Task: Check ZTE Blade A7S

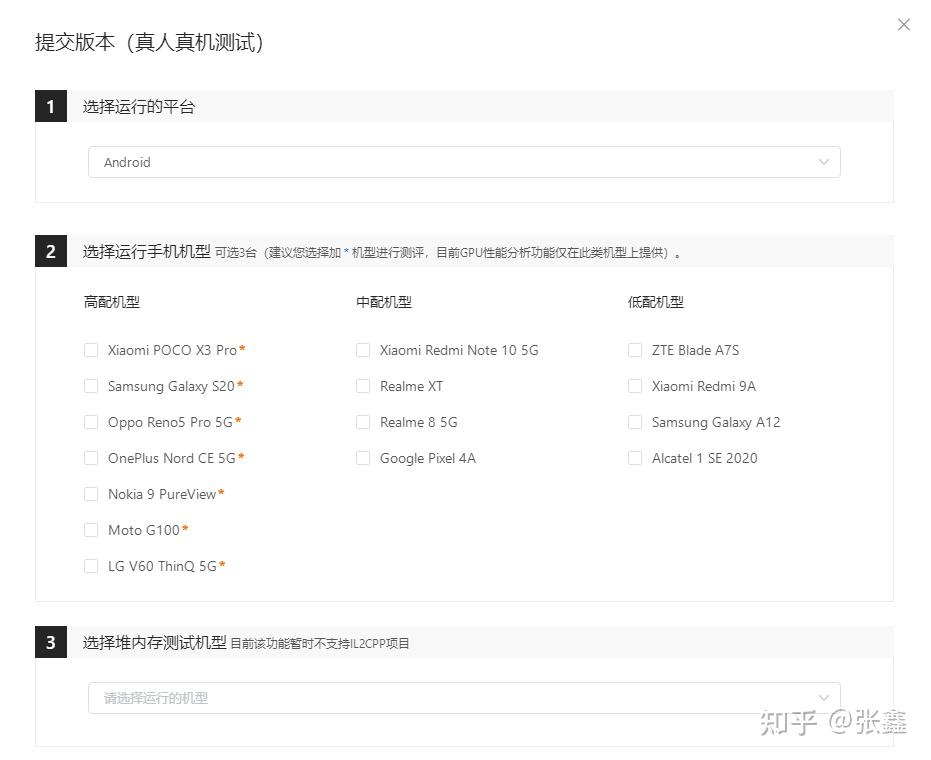Action: 635,350
